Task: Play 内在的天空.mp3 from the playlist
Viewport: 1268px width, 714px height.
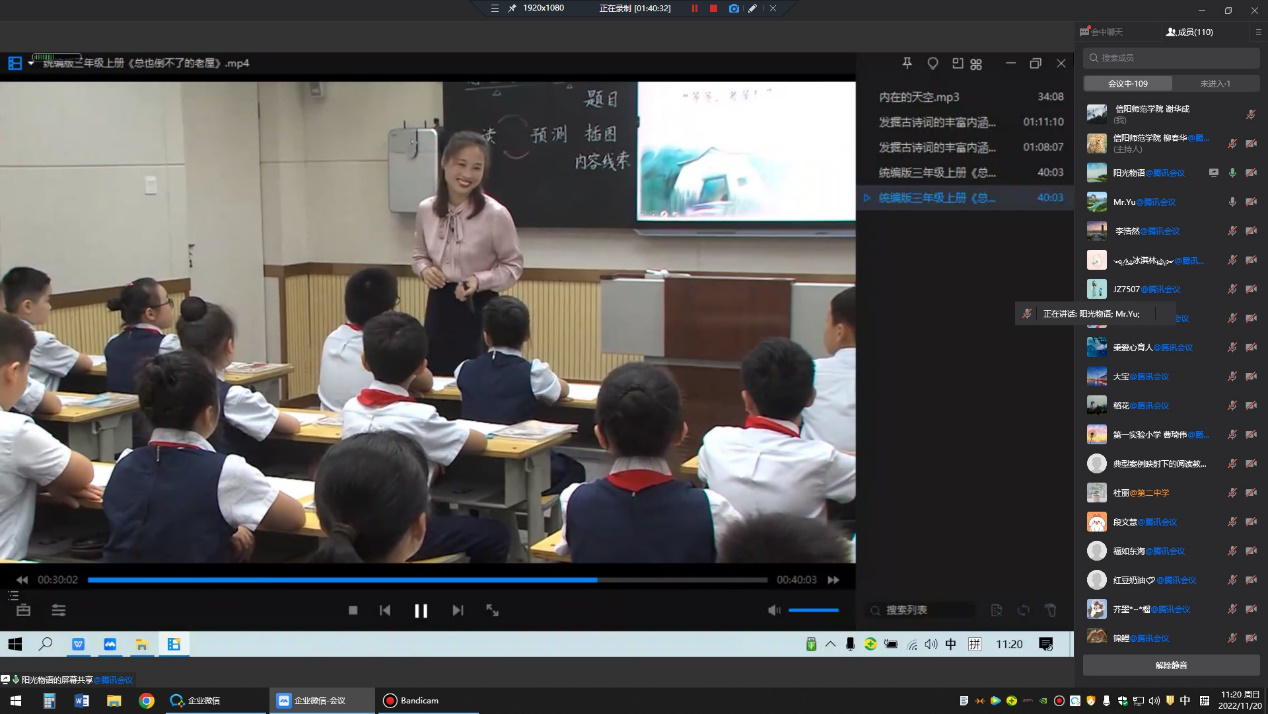Action: click(919, 97)
